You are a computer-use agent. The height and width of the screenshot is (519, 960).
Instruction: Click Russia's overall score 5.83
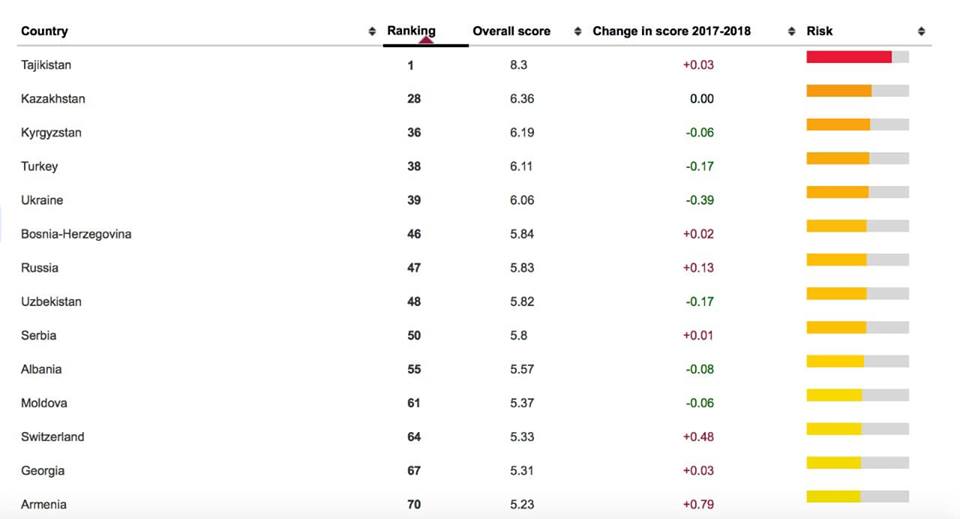(522, 268)
